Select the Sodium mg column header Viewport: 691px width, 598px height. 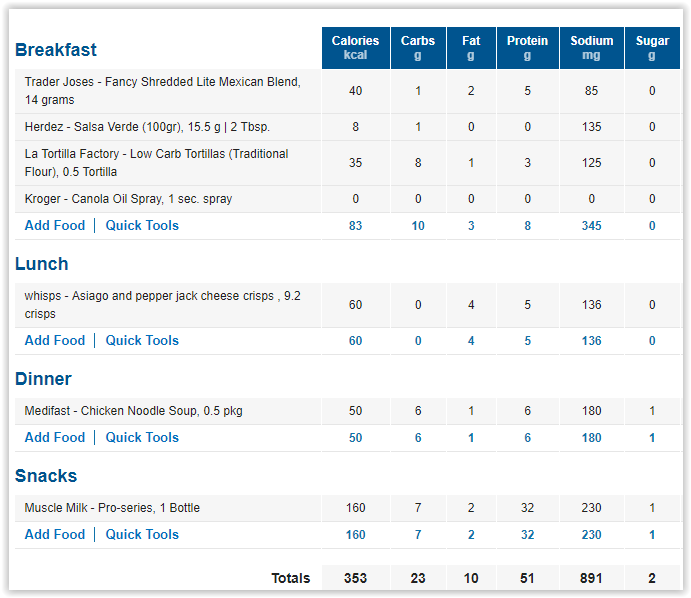(591, 48)
